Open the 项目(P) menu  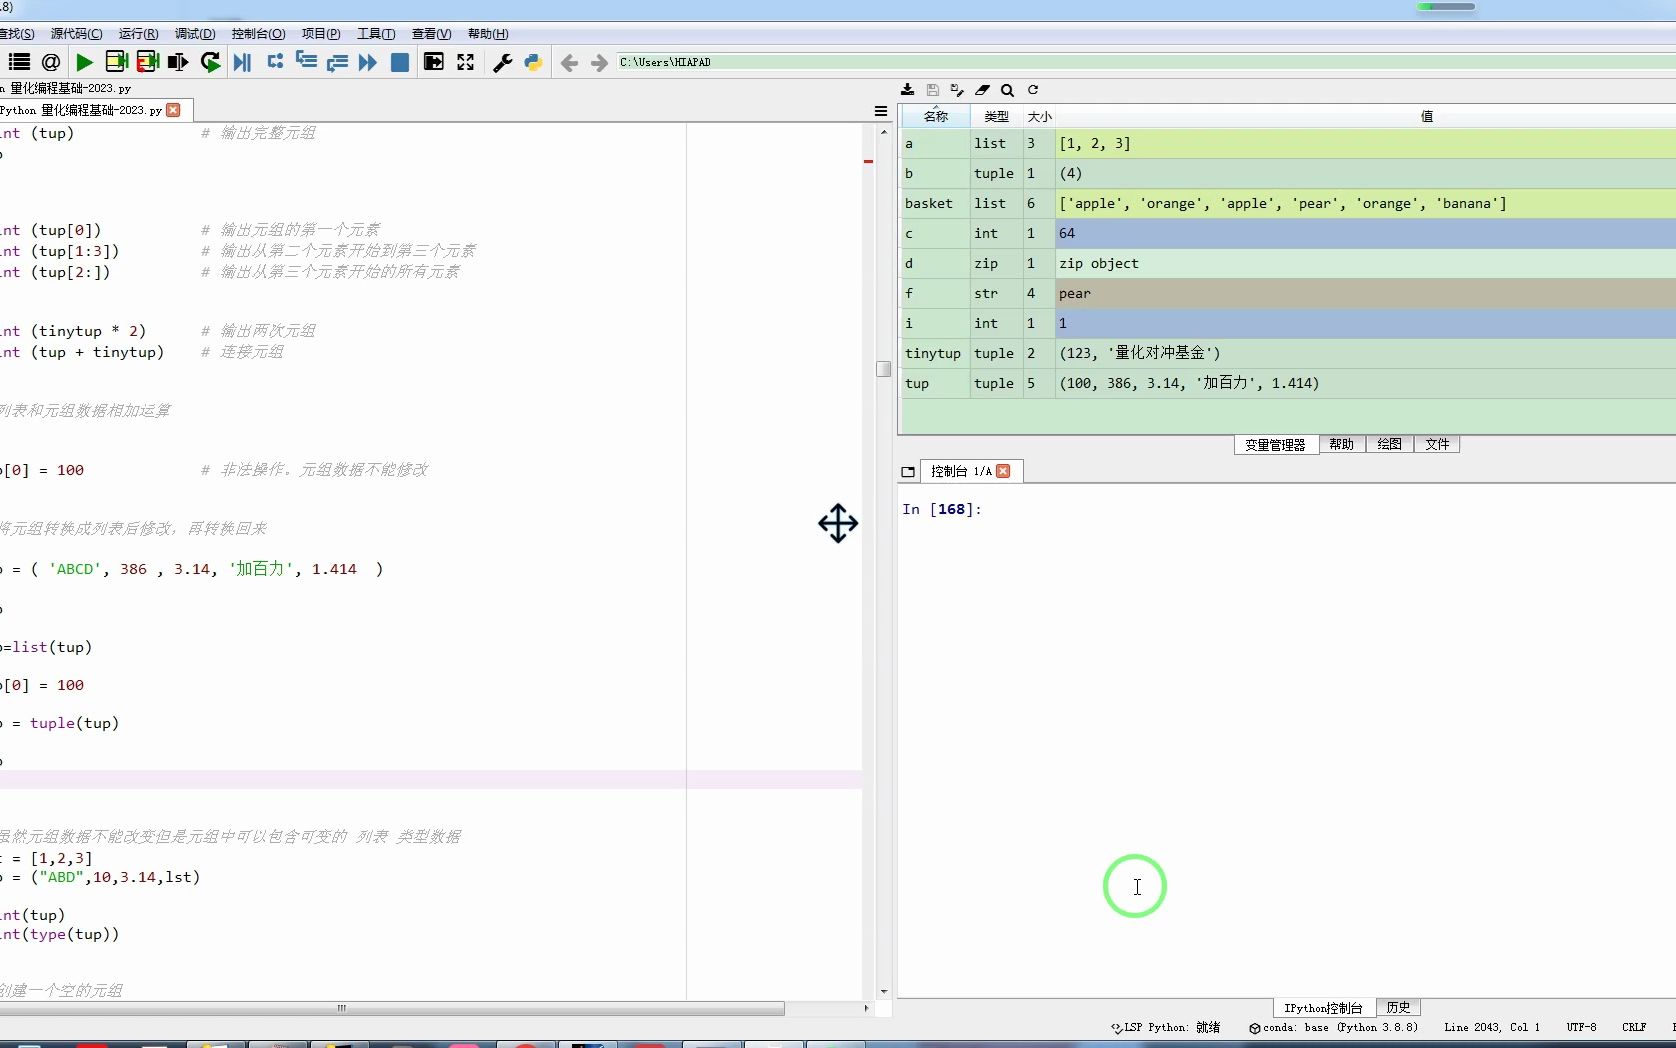click(x=321, y=34)
